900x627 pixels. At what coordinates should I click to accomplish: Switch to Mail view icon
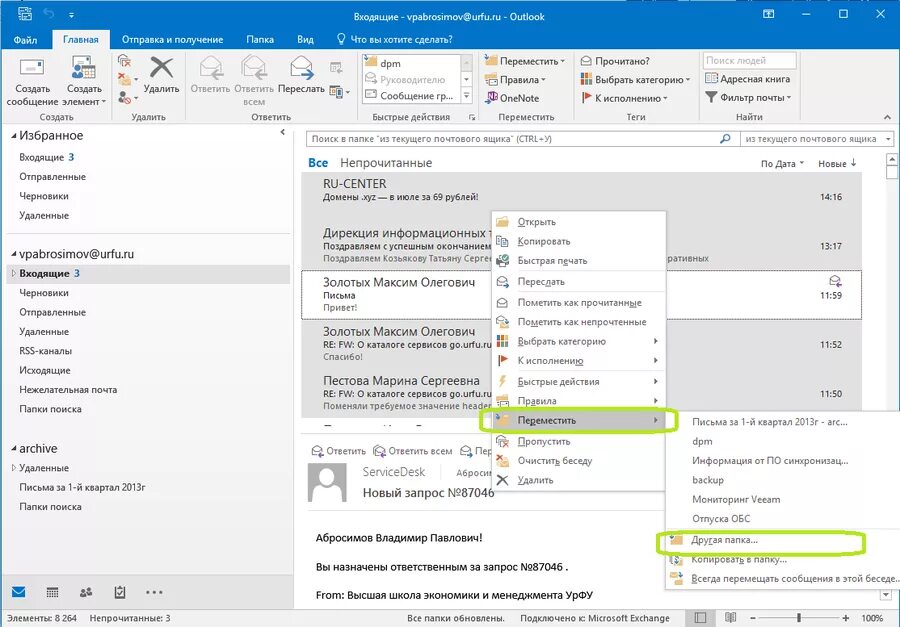point(18,592)
